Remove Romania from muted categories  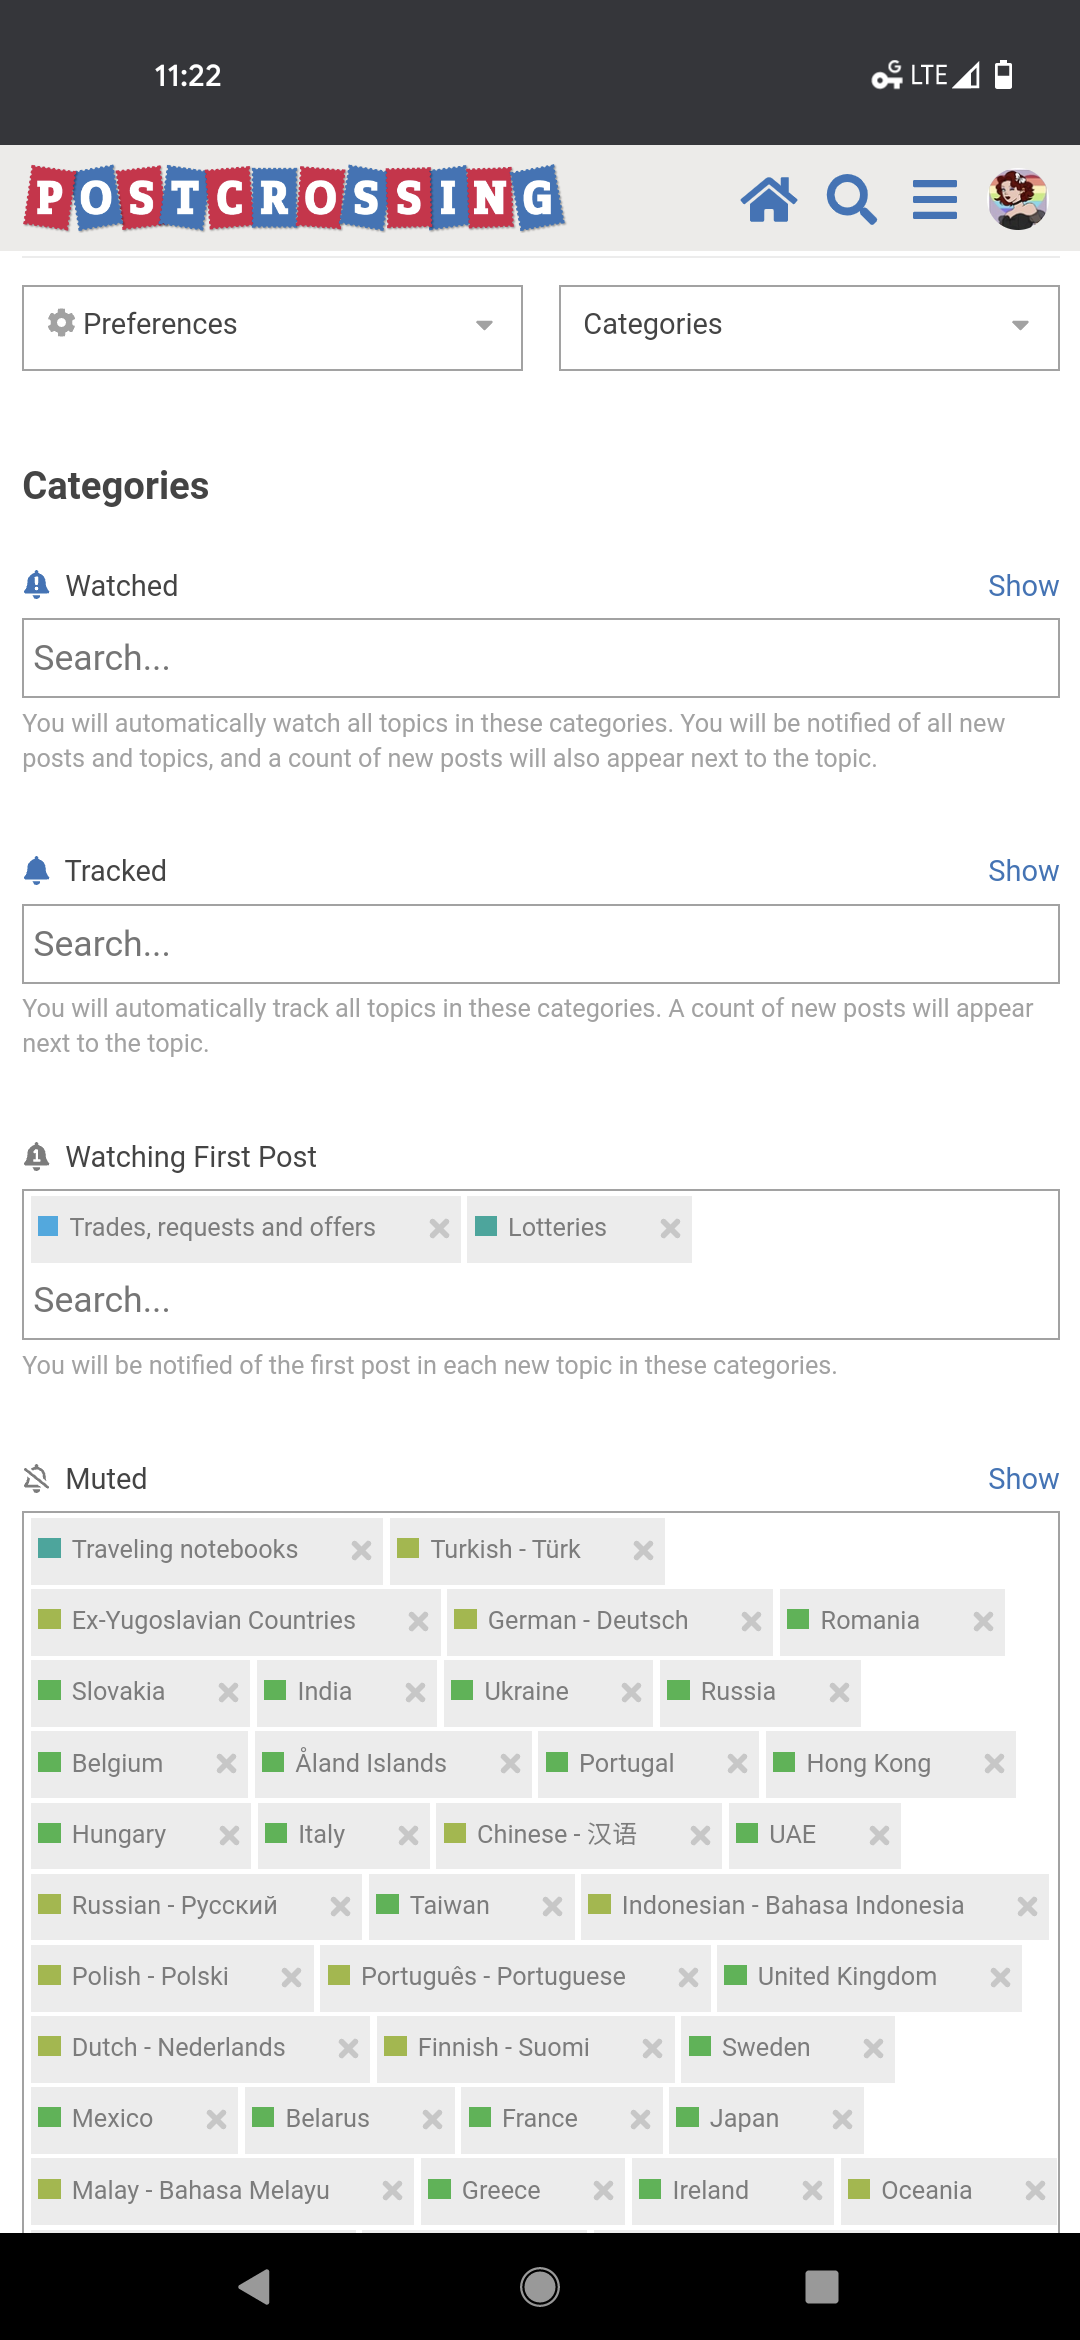983,1621
